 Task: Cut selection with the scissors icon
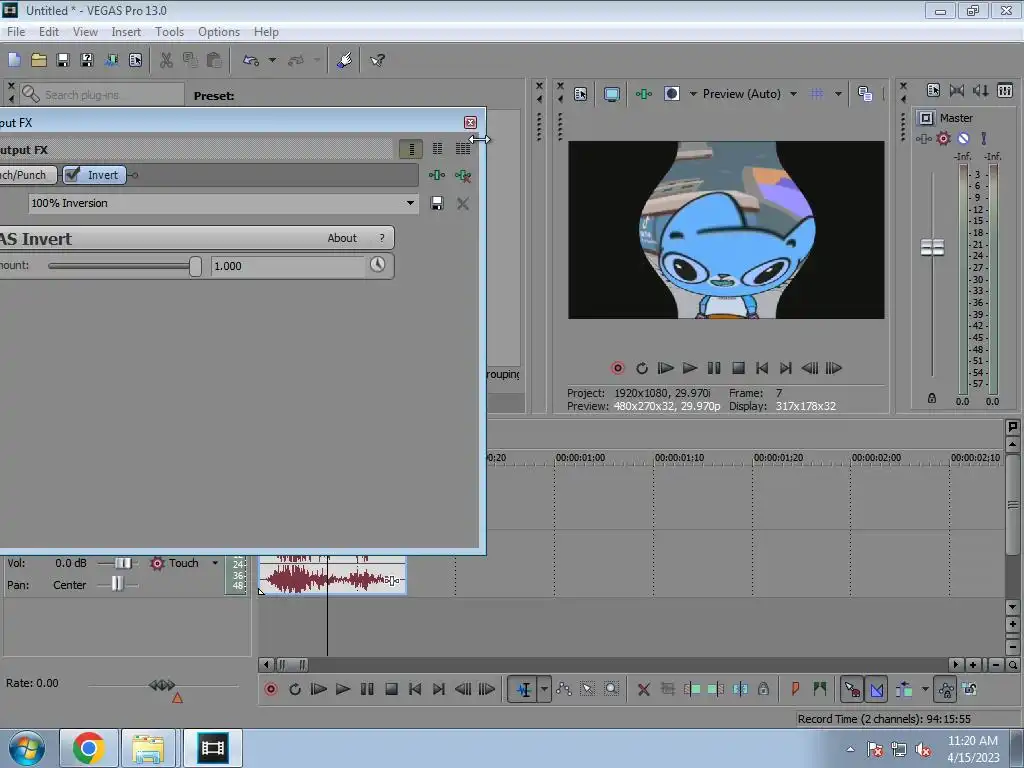click(166, 60)
